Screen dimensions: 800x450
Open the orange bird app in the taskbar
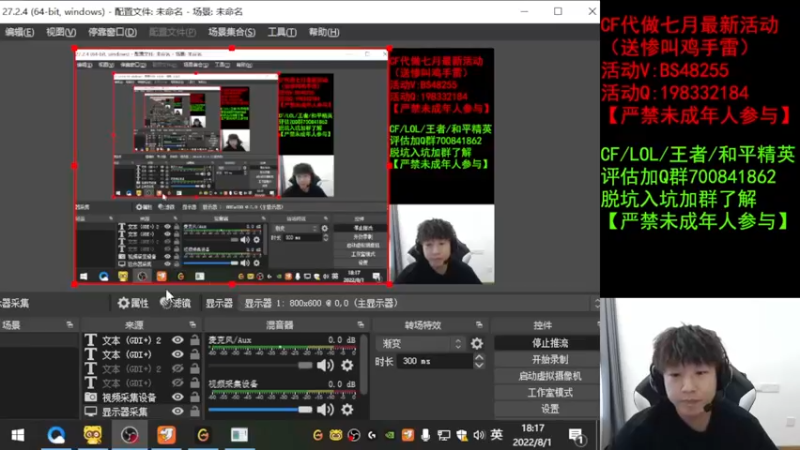(166, 435)
